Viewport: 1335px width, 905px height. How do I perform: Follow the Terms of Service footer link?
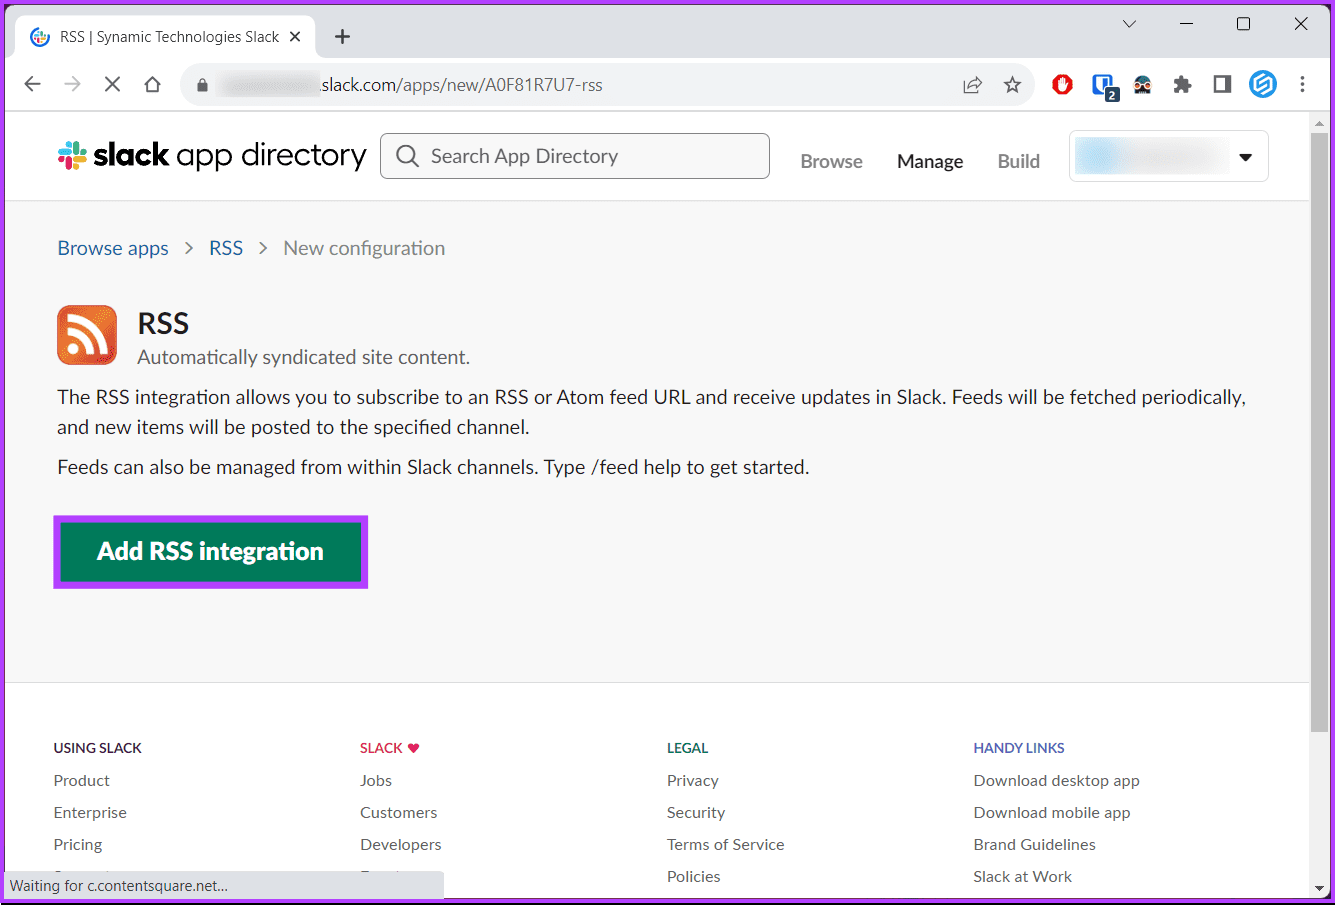725,844
